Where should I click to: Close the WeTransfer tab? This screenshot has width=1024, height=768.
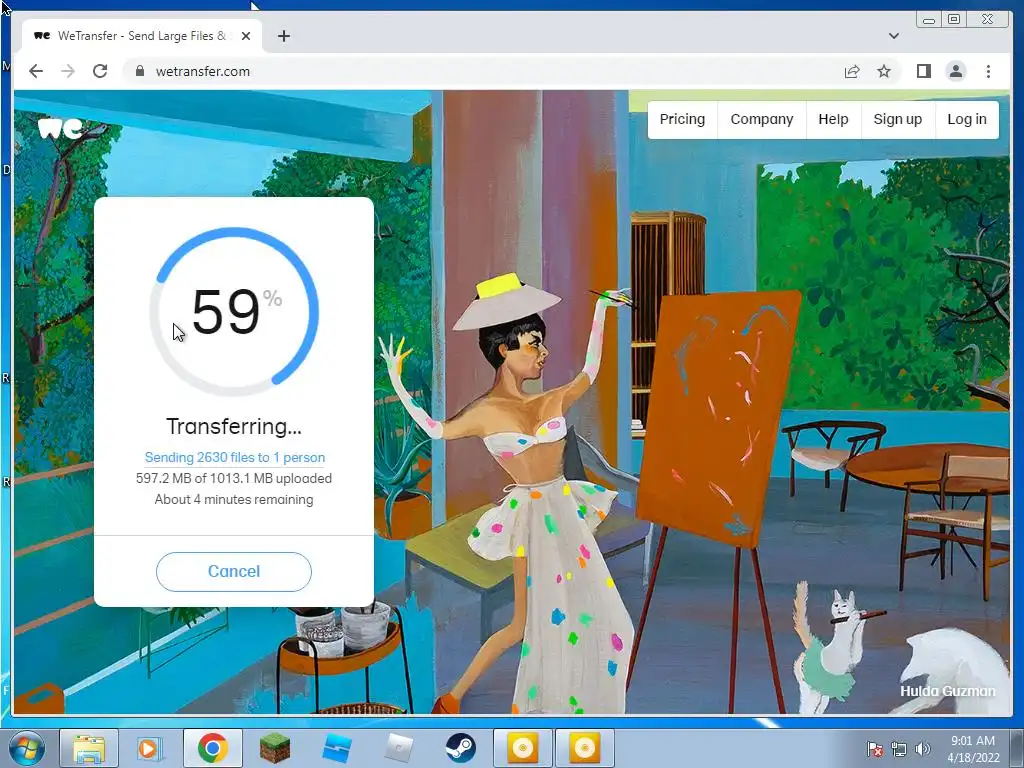pos(246,36)
